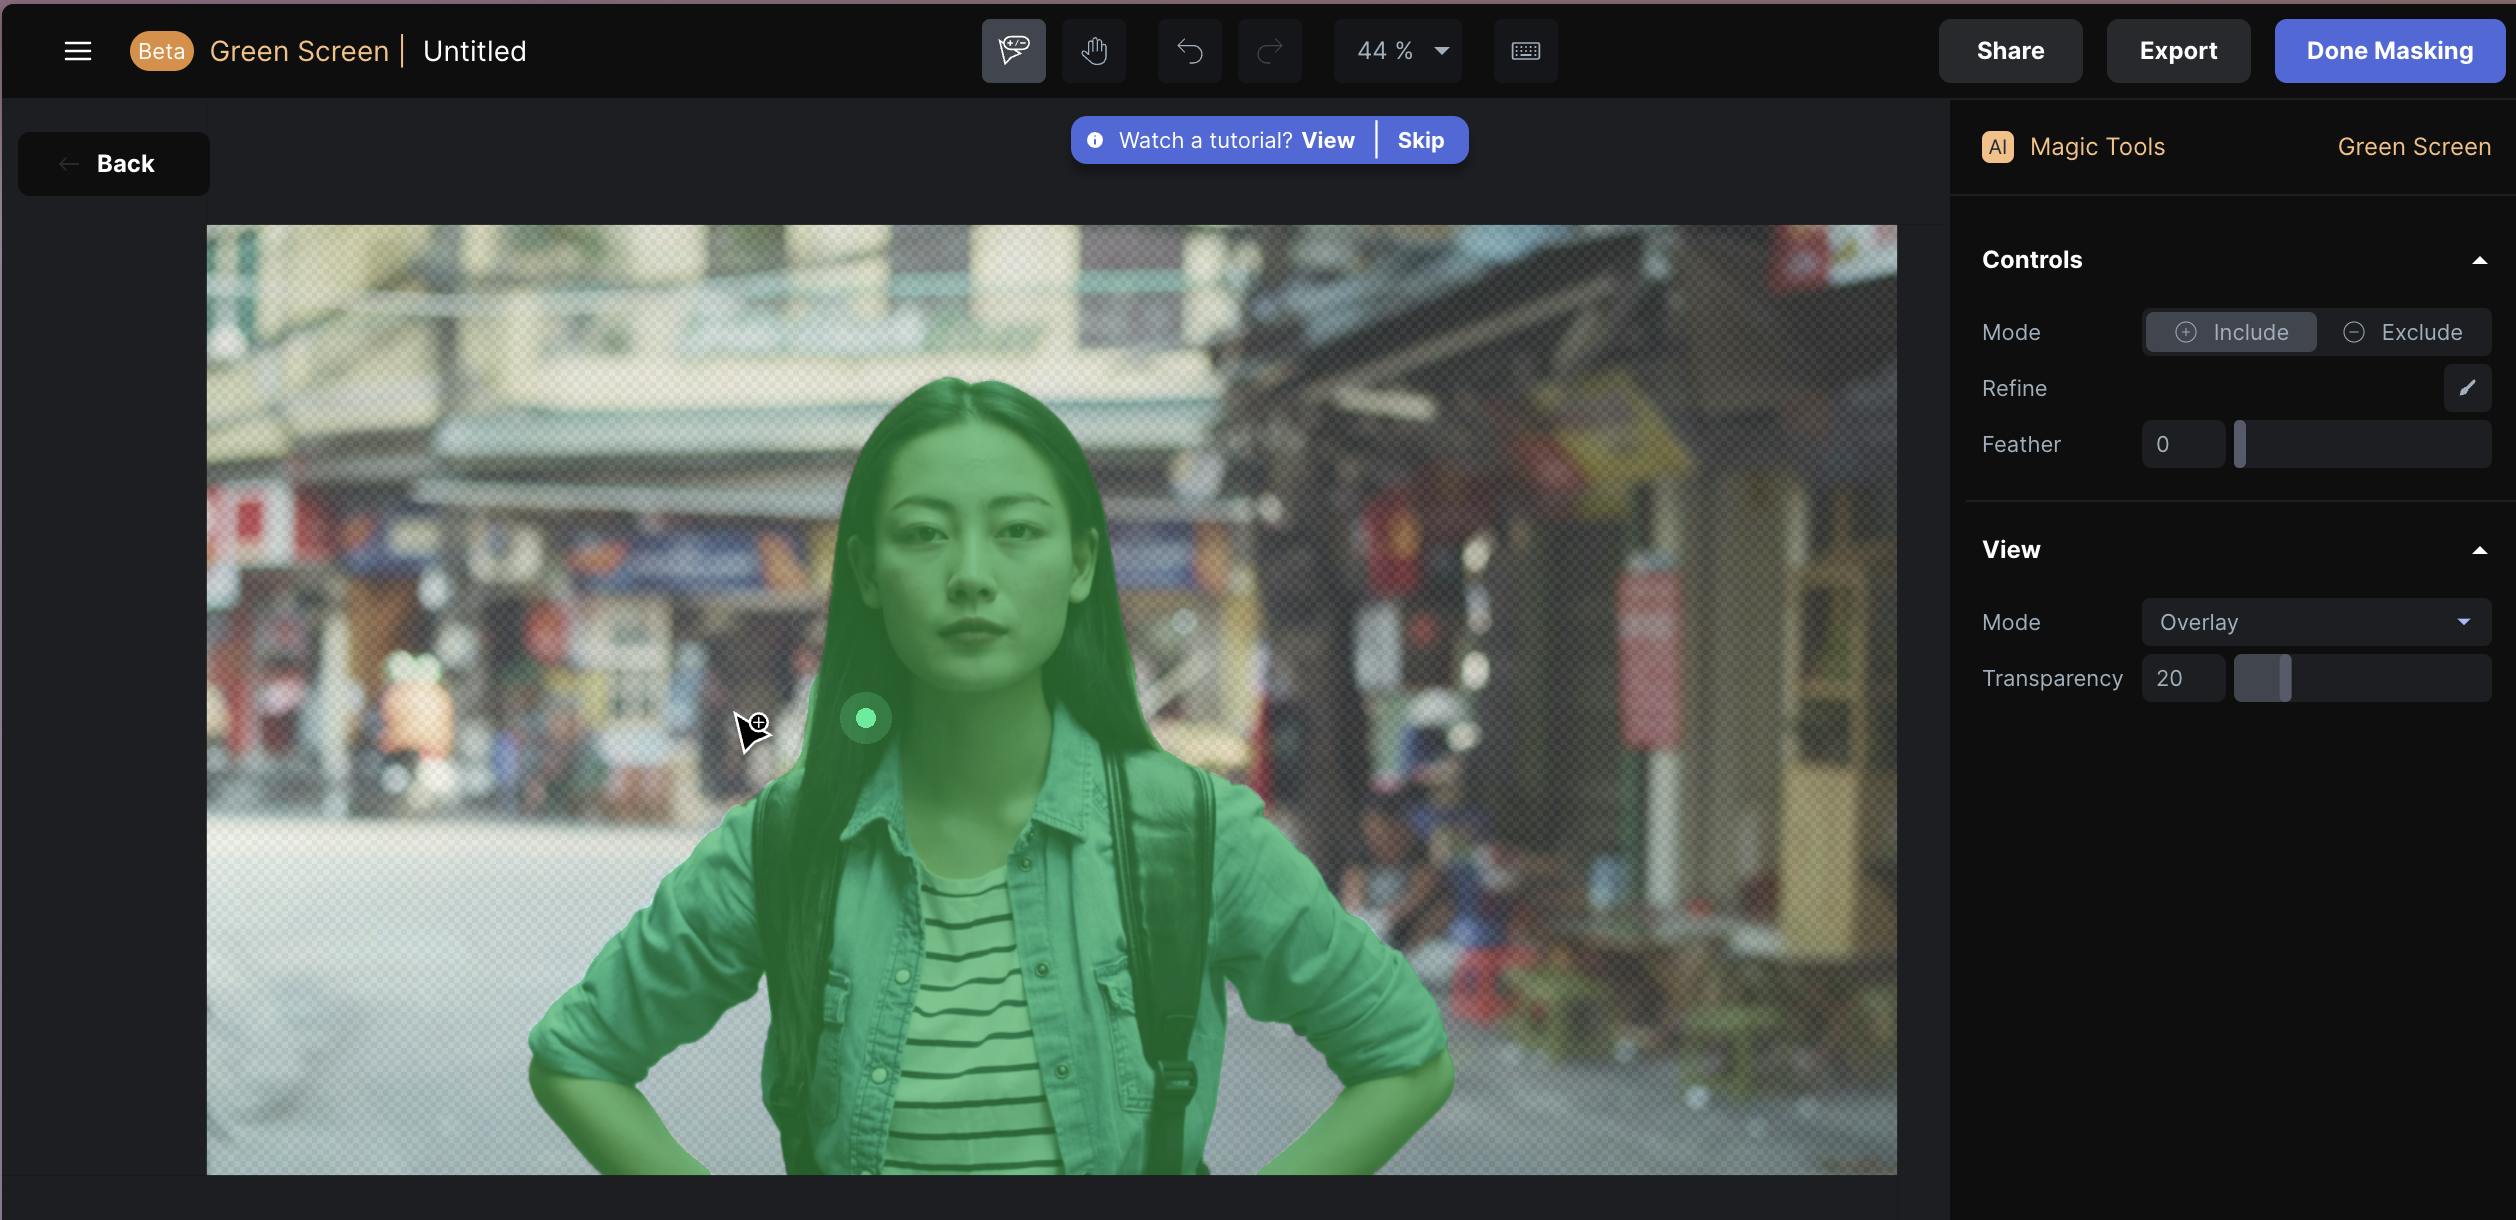Click the undo arrow icon
The width and height of the screenshot is (2516, 1220).
1189,51
